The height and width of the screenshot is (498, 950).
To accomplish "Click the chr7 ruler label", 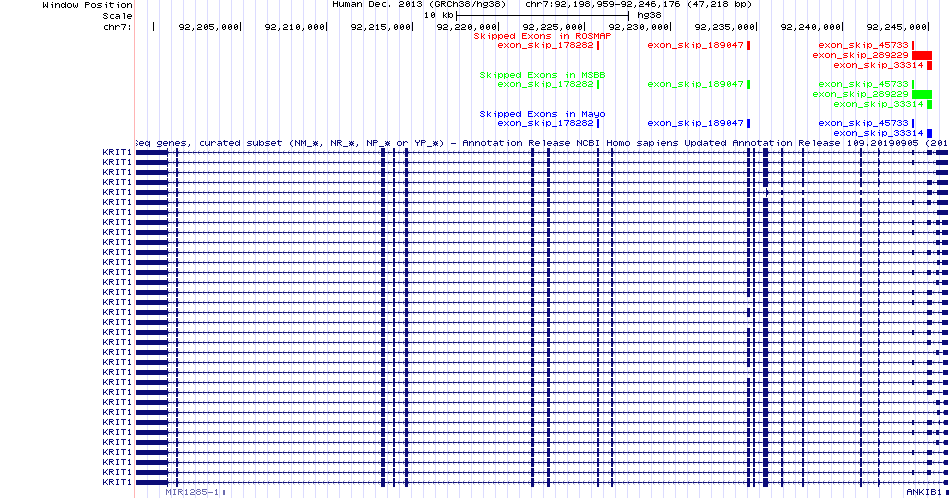I will (117, 27).
